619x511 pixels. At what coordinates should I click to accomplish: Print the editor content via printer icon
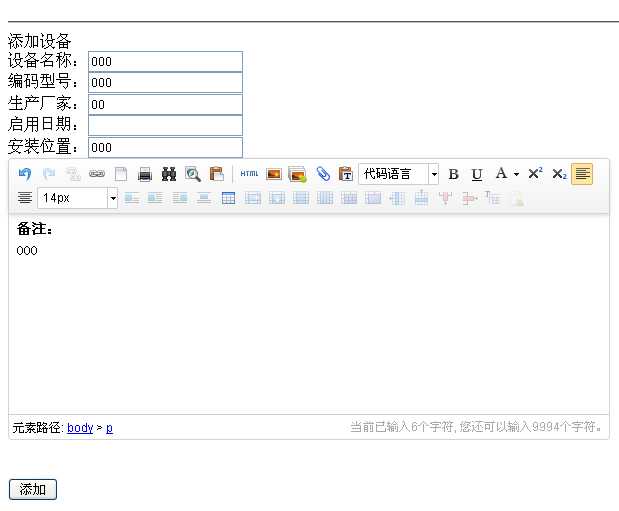tap(145, 174)
